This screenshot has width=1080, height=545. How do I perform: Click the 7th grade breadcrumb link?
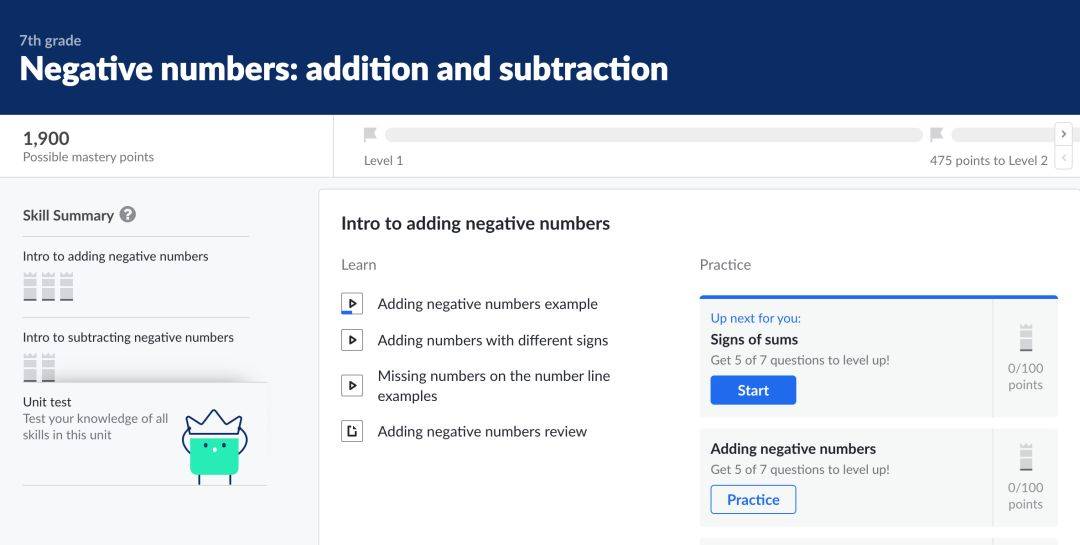click(x=50, y=41)
